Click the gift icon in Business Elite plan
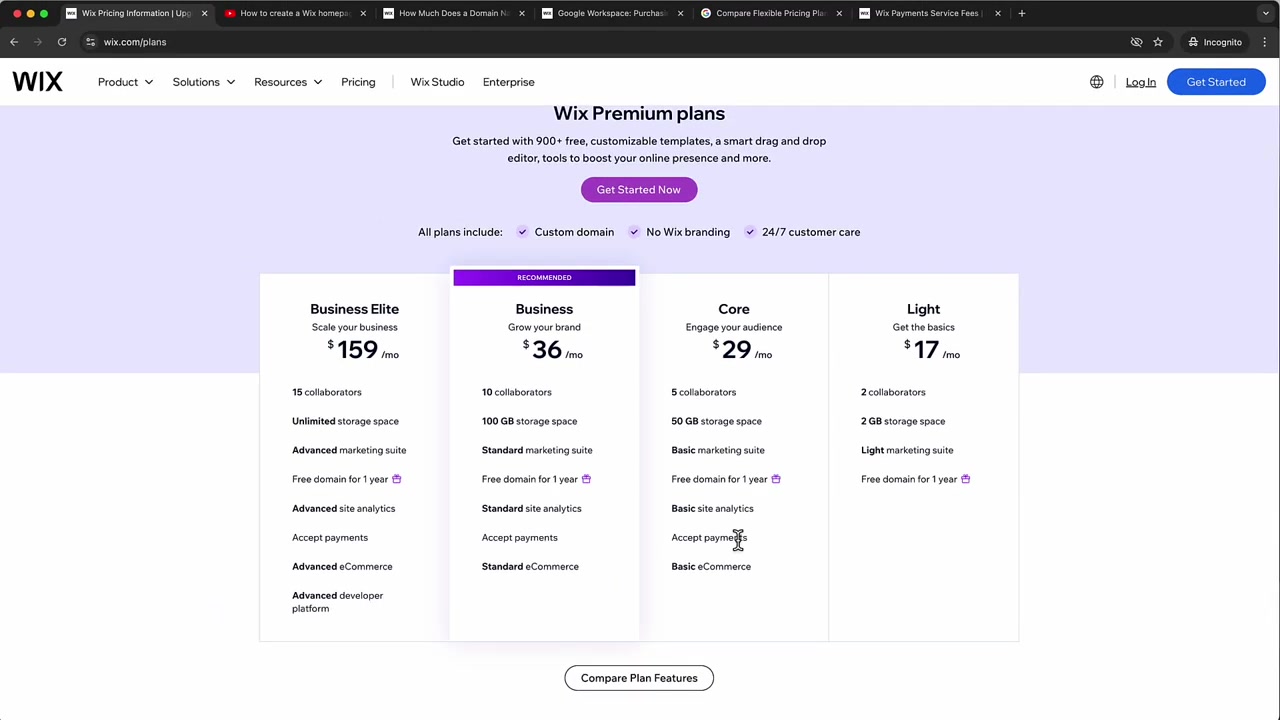1280x720 pixels. [397, 479]
